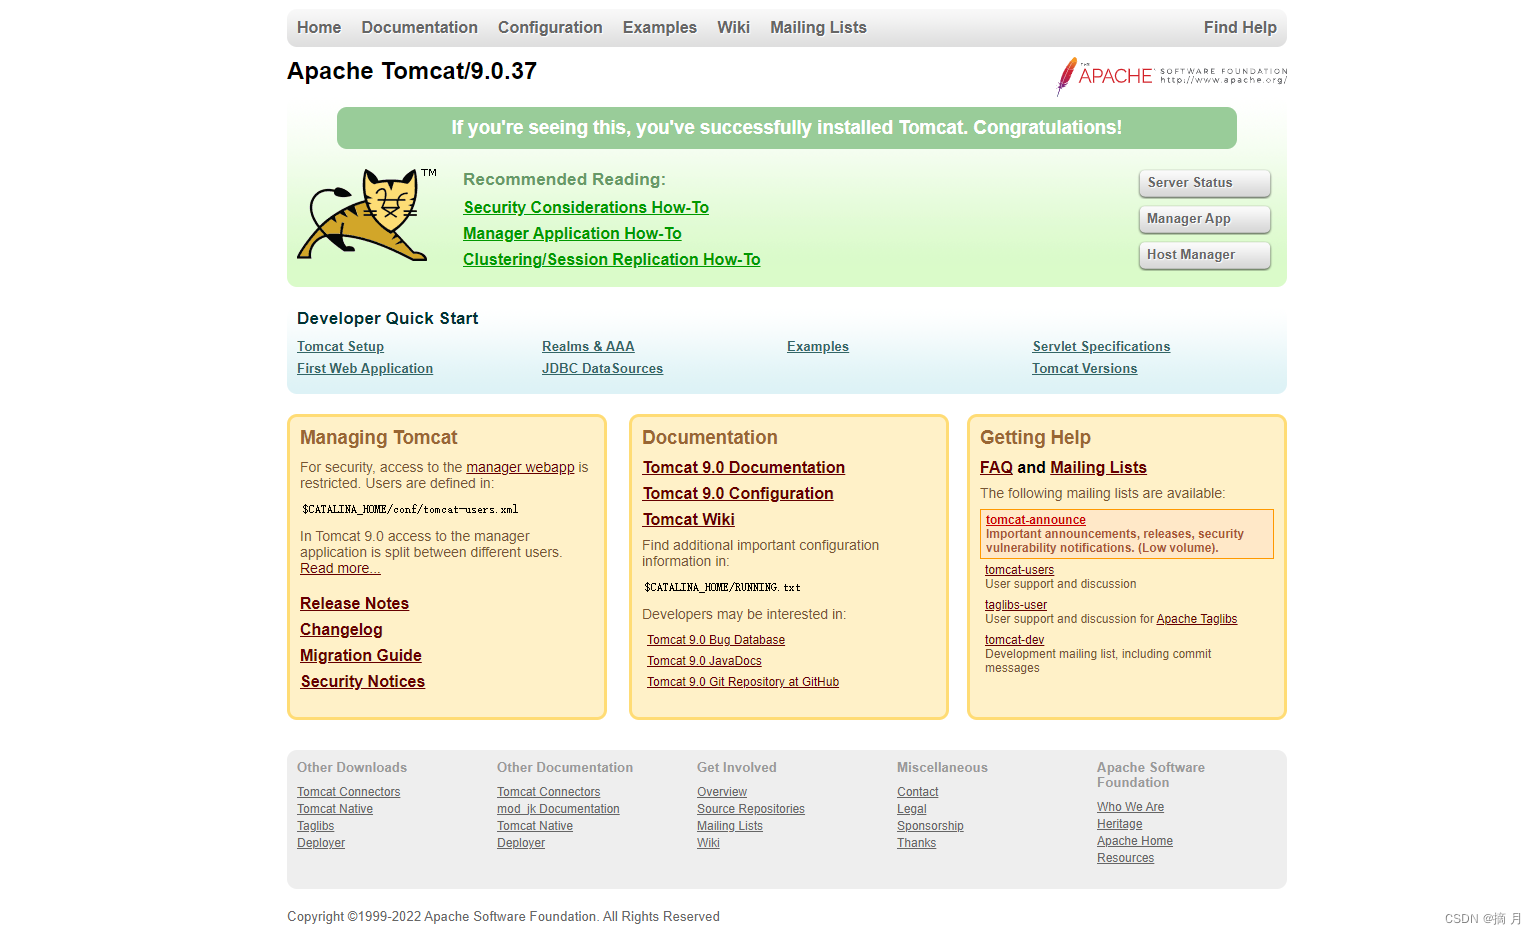
Task: Open Tomcat 9.0 Git Repository at GitHub
Action: (743, 682)
